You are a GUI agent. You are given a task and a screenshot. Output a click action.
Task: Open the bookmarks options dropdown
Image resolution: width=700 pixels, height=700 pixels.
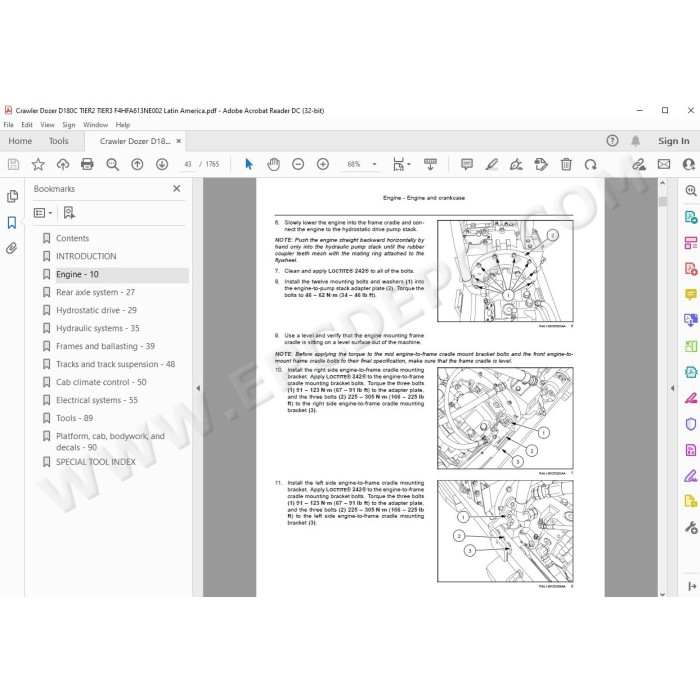click(43, 213)
